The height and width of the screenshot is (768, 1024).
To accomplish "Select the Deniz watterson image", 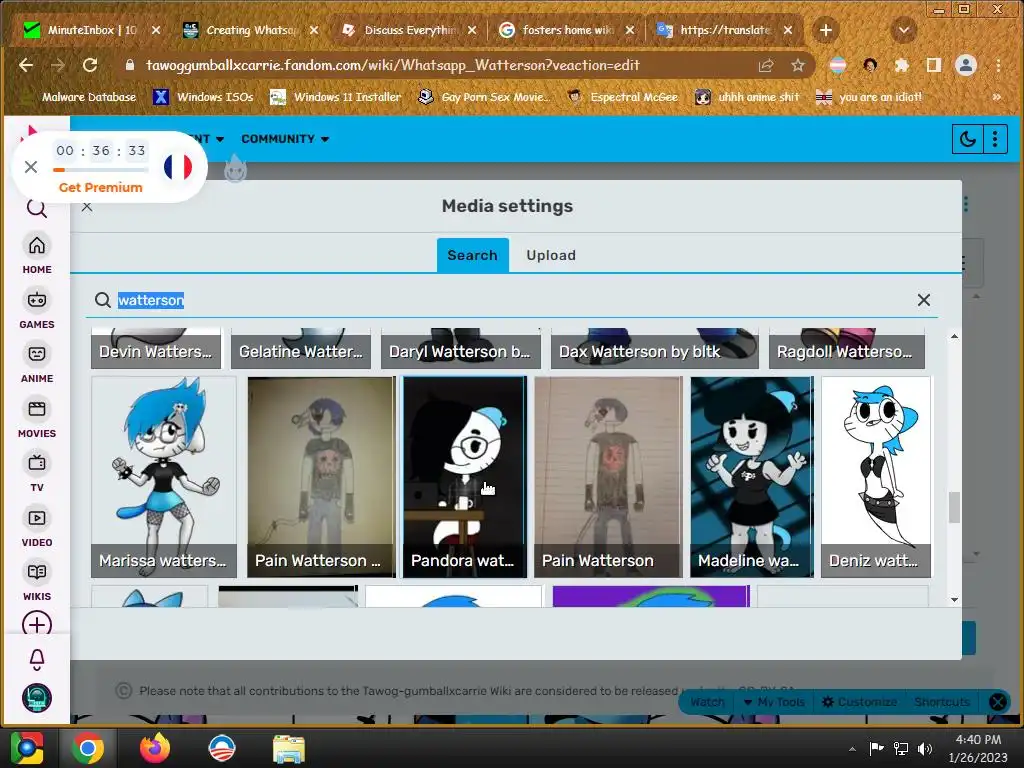I will [x=876, y=477].
